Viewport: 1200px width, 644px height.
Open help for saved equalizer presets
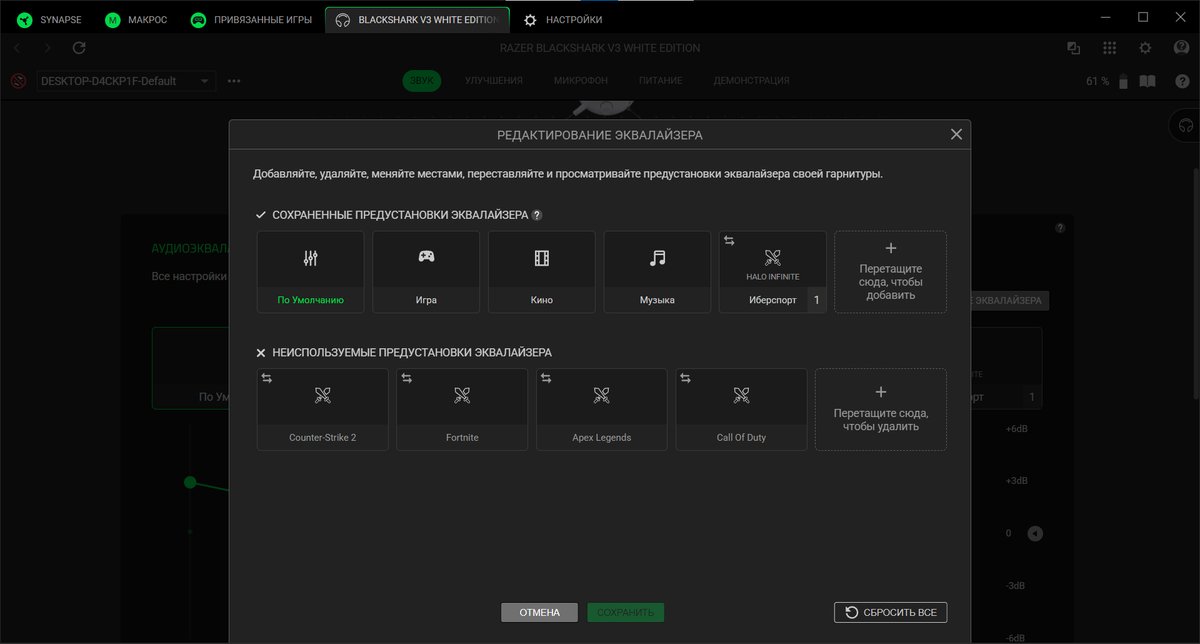[x=537, y=215]
